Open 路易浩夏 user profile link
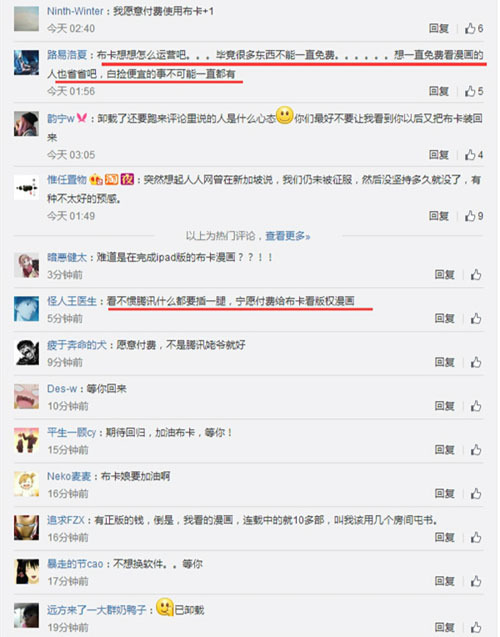 (x=67, y=55)
